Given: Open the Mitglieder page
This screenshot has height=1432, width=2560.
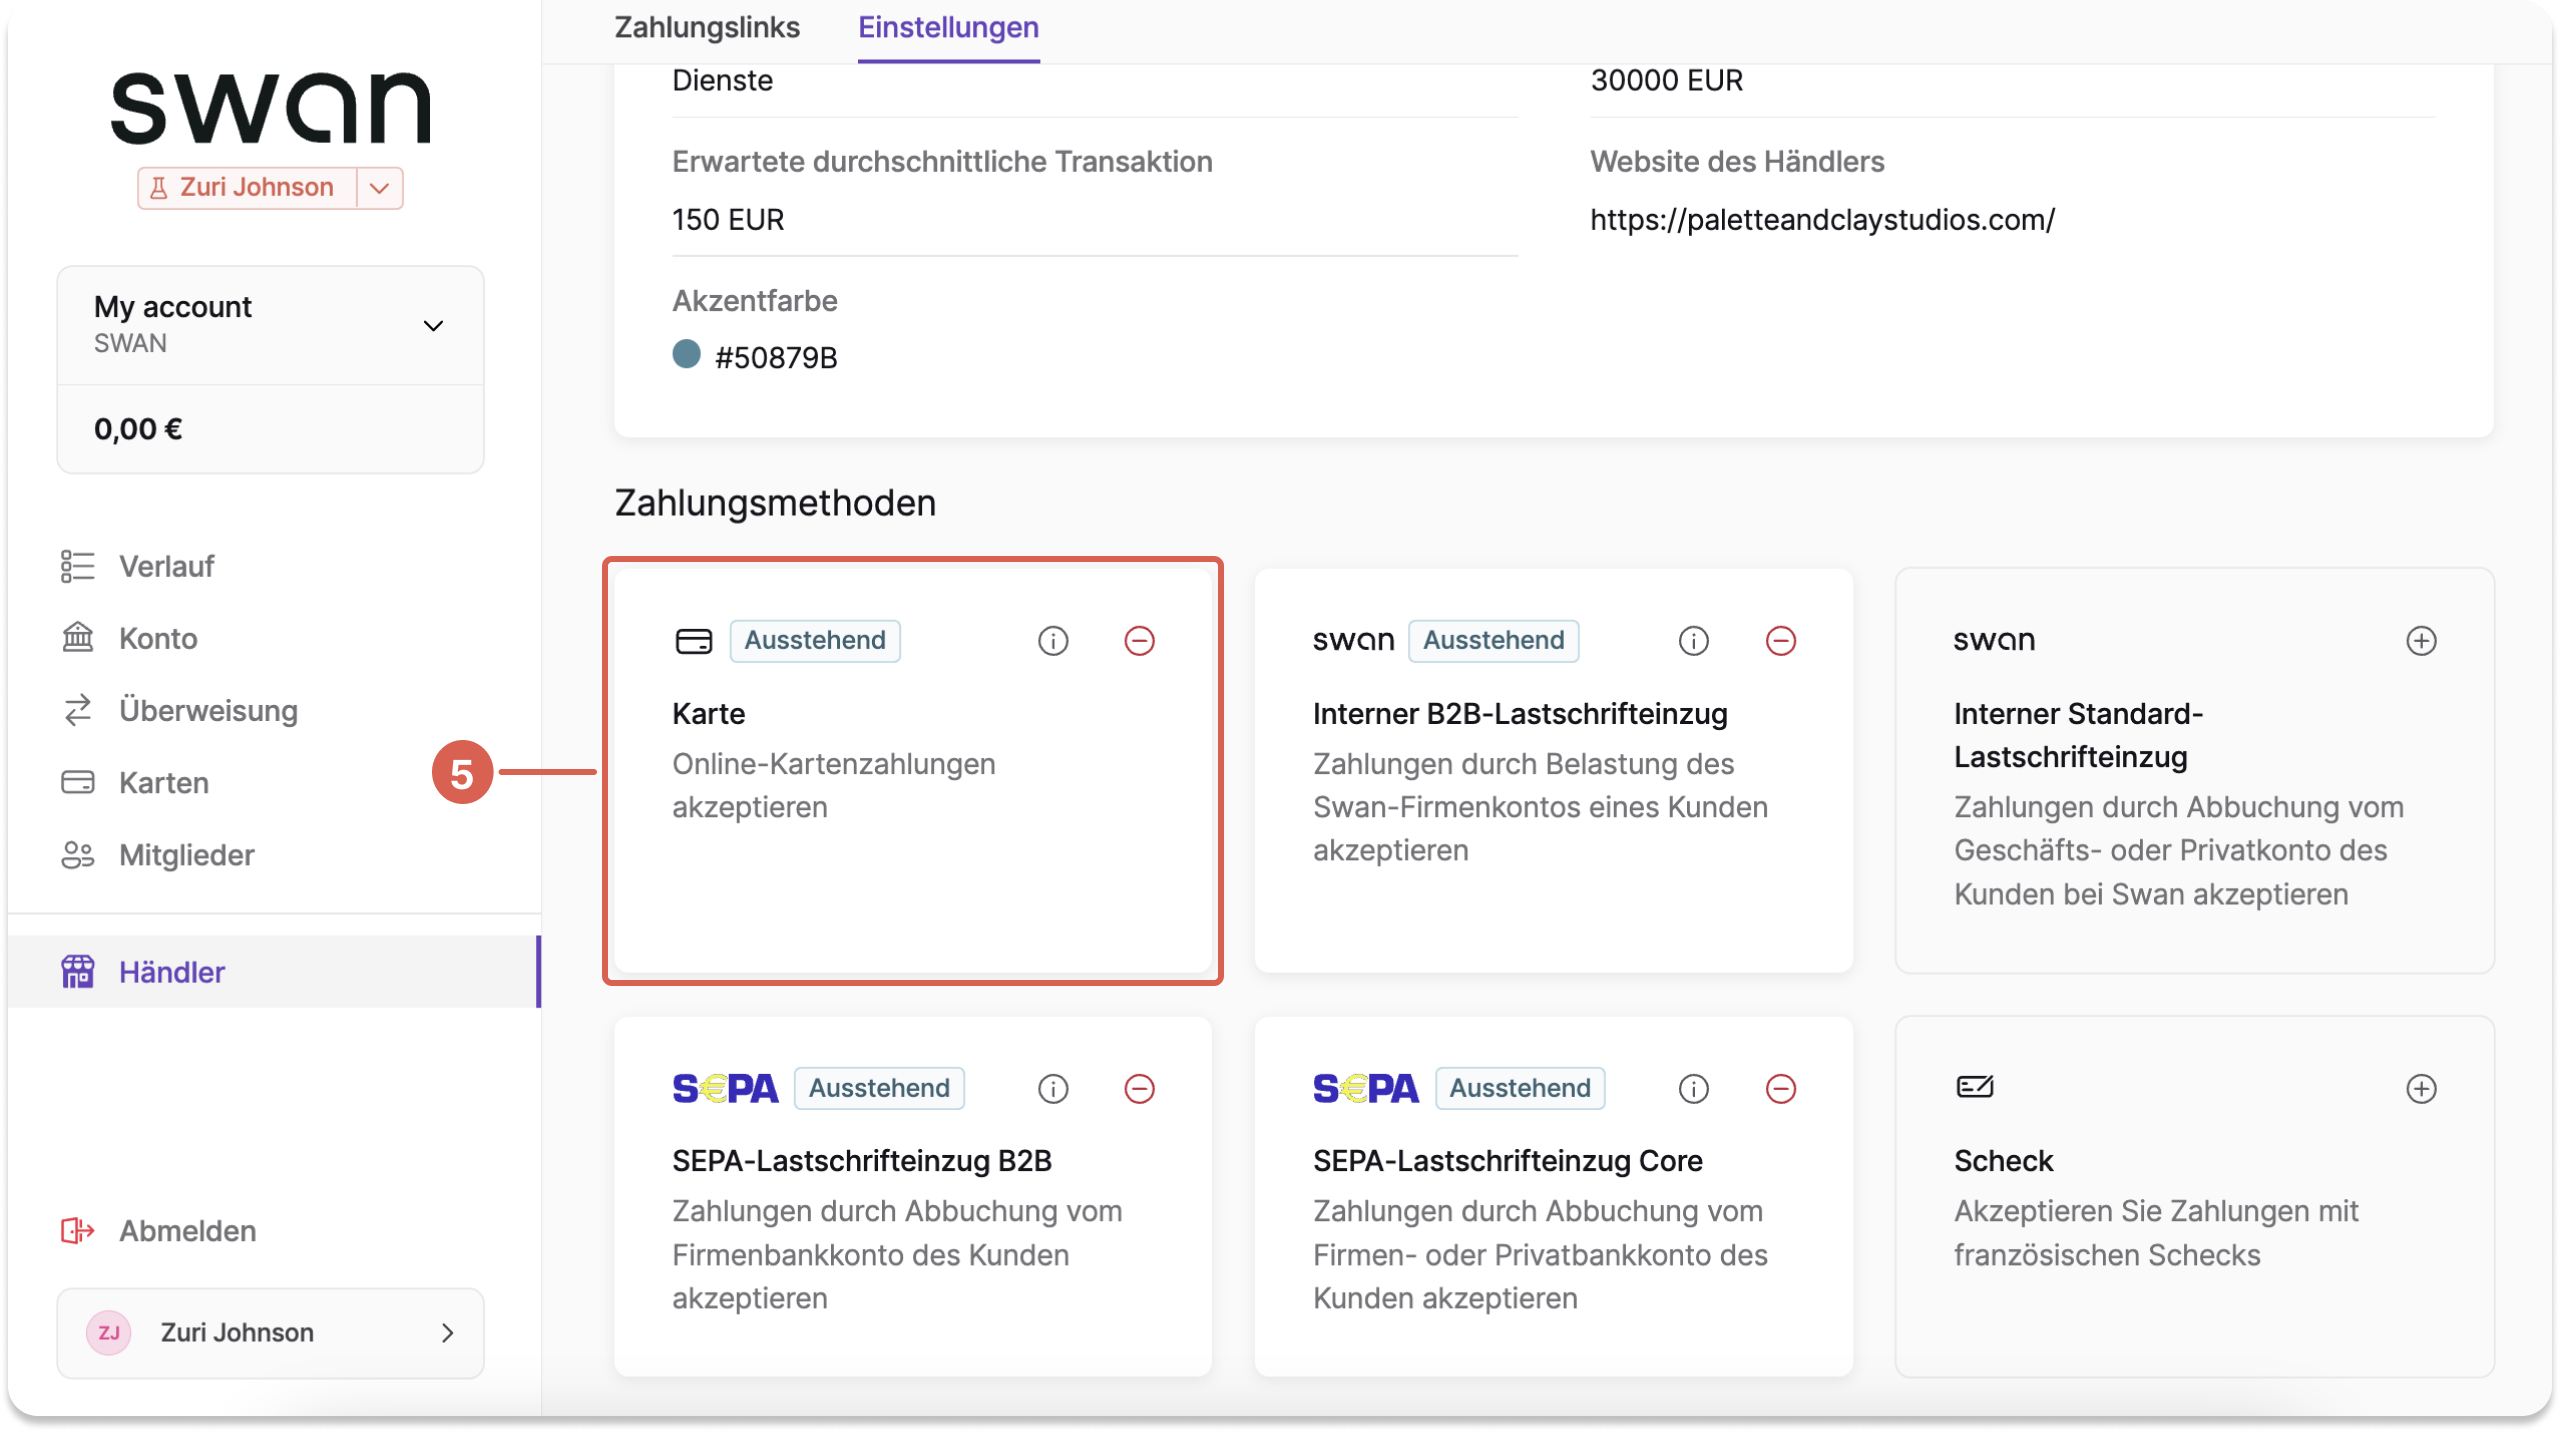Looking at the screenshot, I should (186, 855).
